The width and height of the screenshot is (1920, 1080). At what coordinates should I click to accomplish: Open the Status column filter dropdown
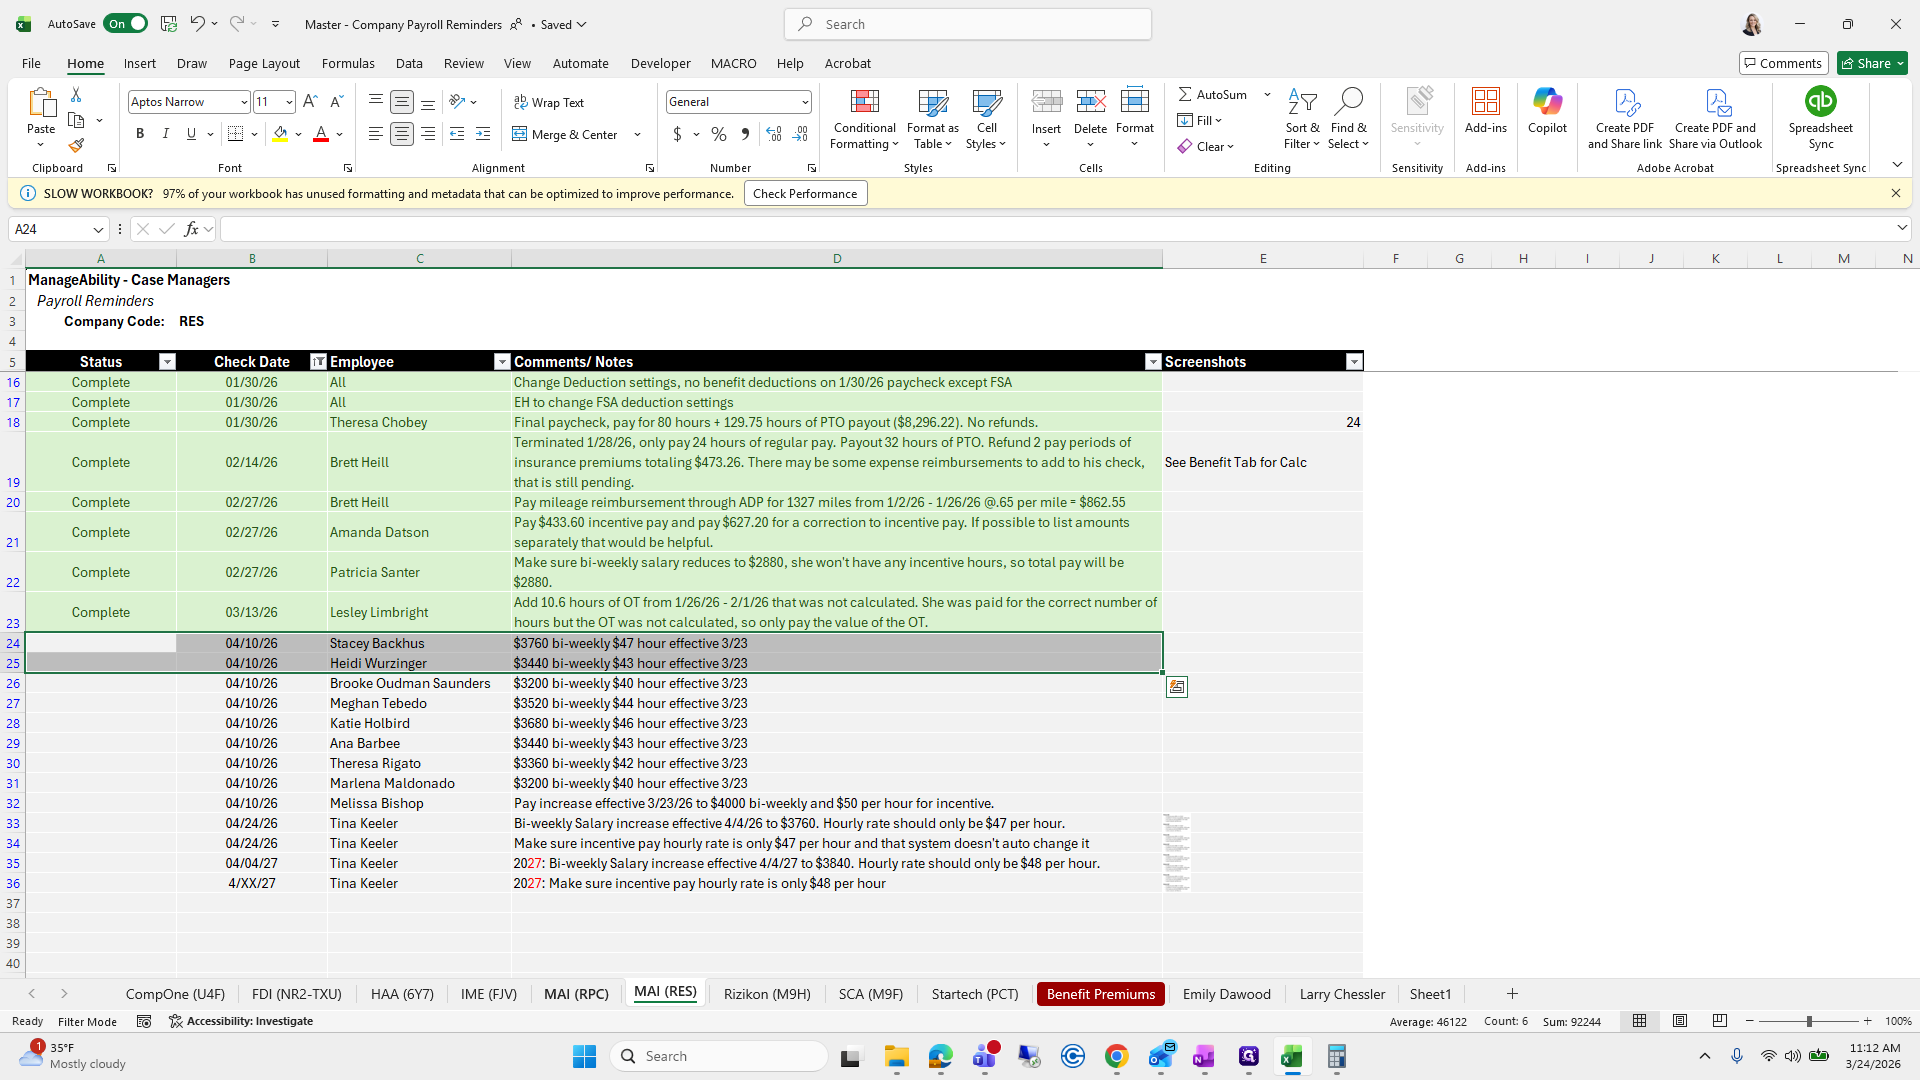click(167, 362)
